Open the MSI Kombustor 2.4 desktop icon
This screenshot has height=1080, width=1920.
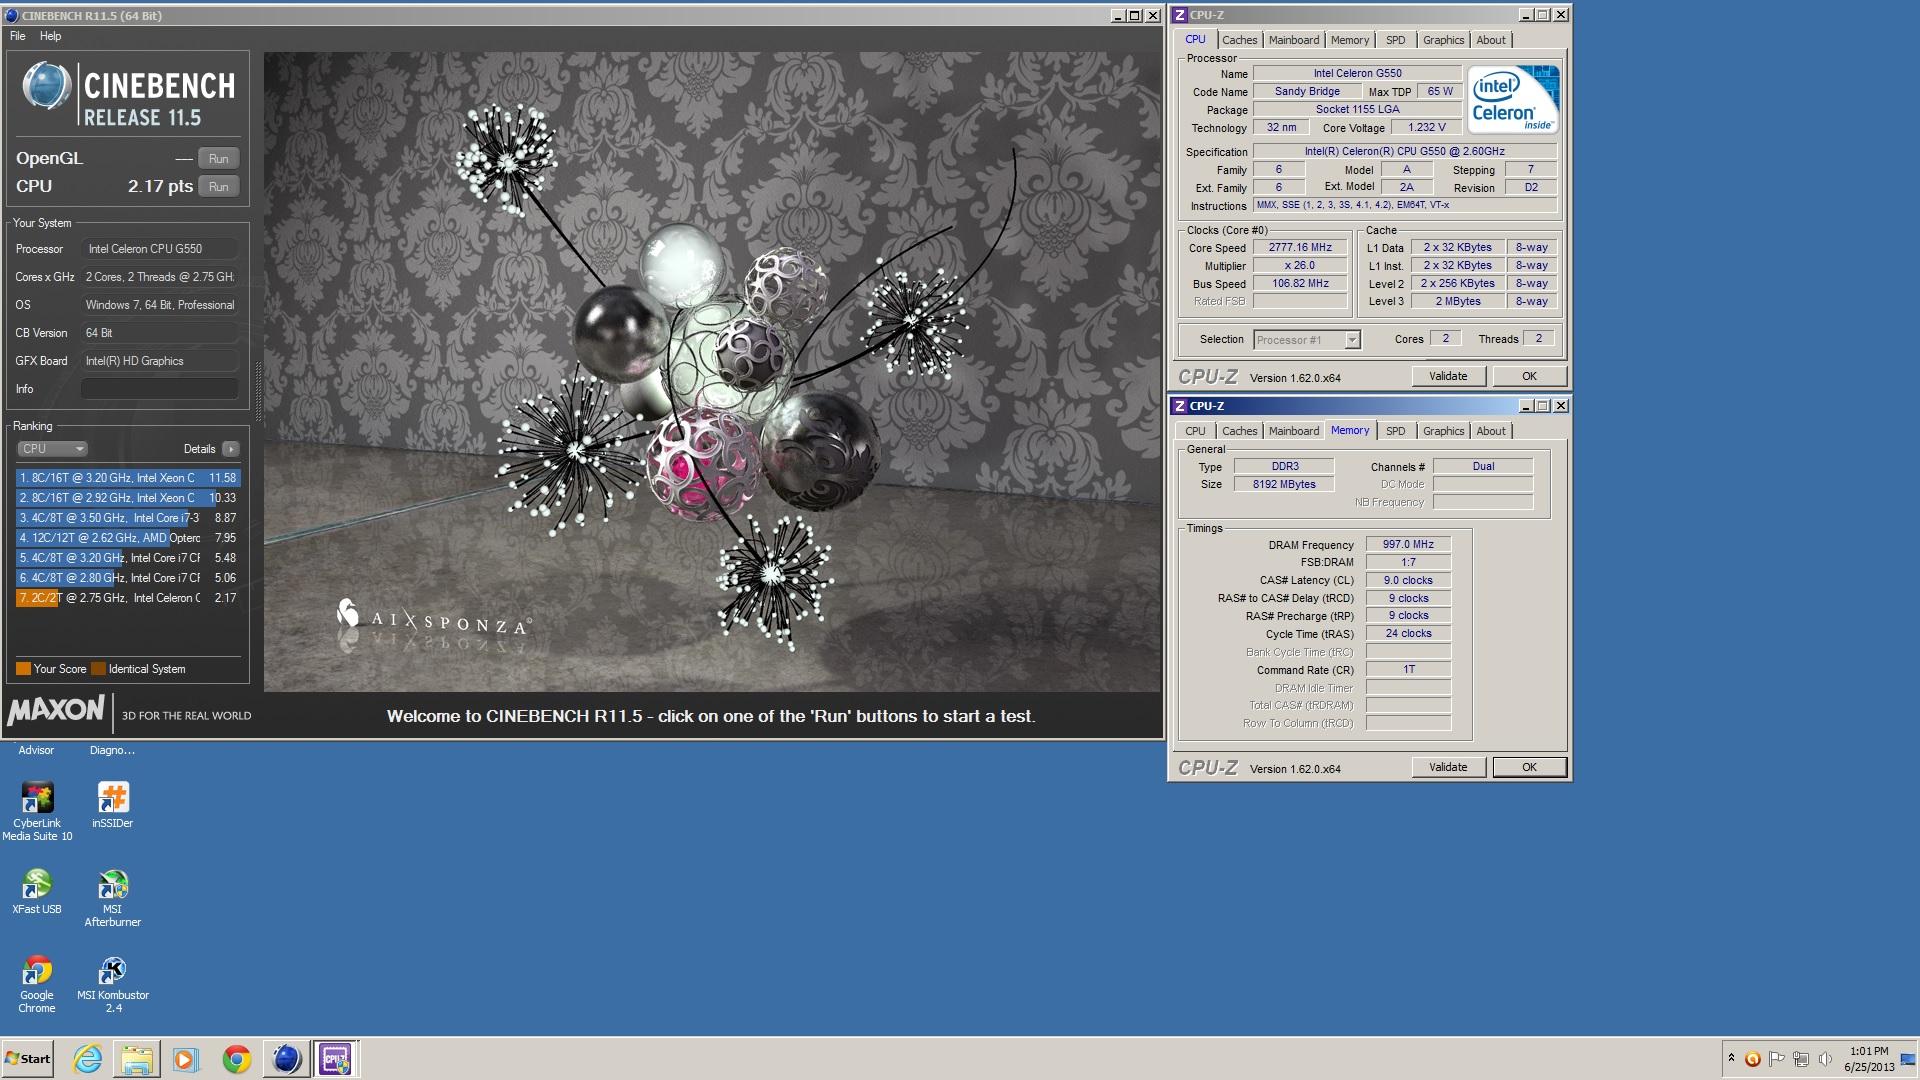113,983
